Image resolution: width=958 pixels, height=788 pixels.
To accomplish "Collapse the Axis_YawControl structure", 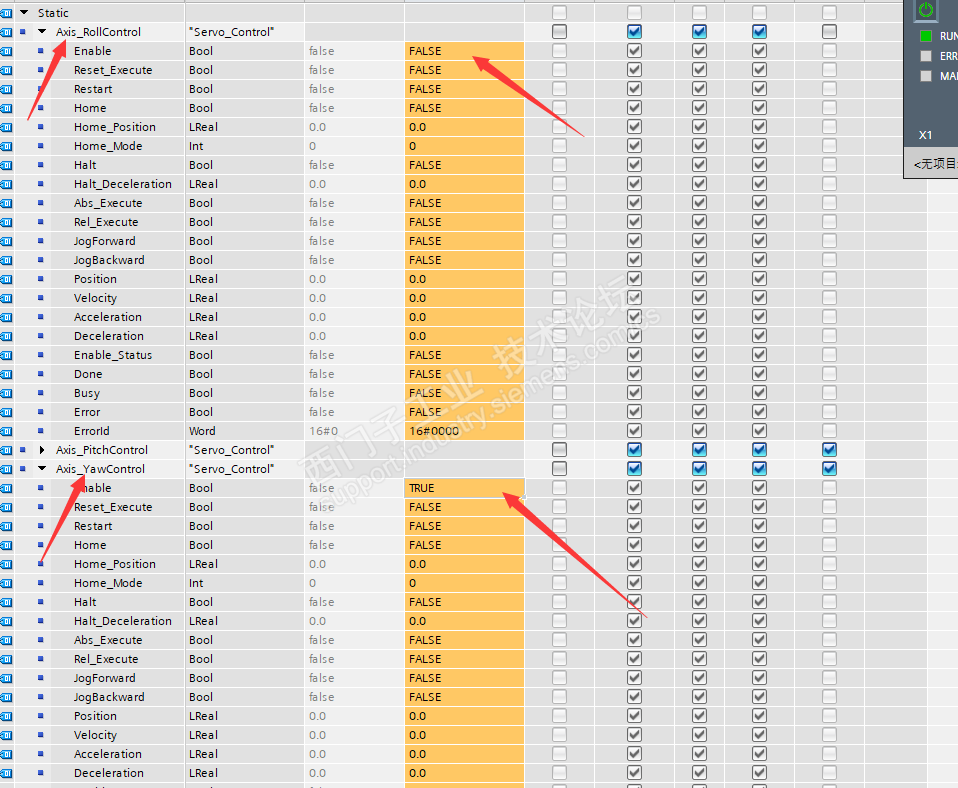I will (x=42, y=469).
